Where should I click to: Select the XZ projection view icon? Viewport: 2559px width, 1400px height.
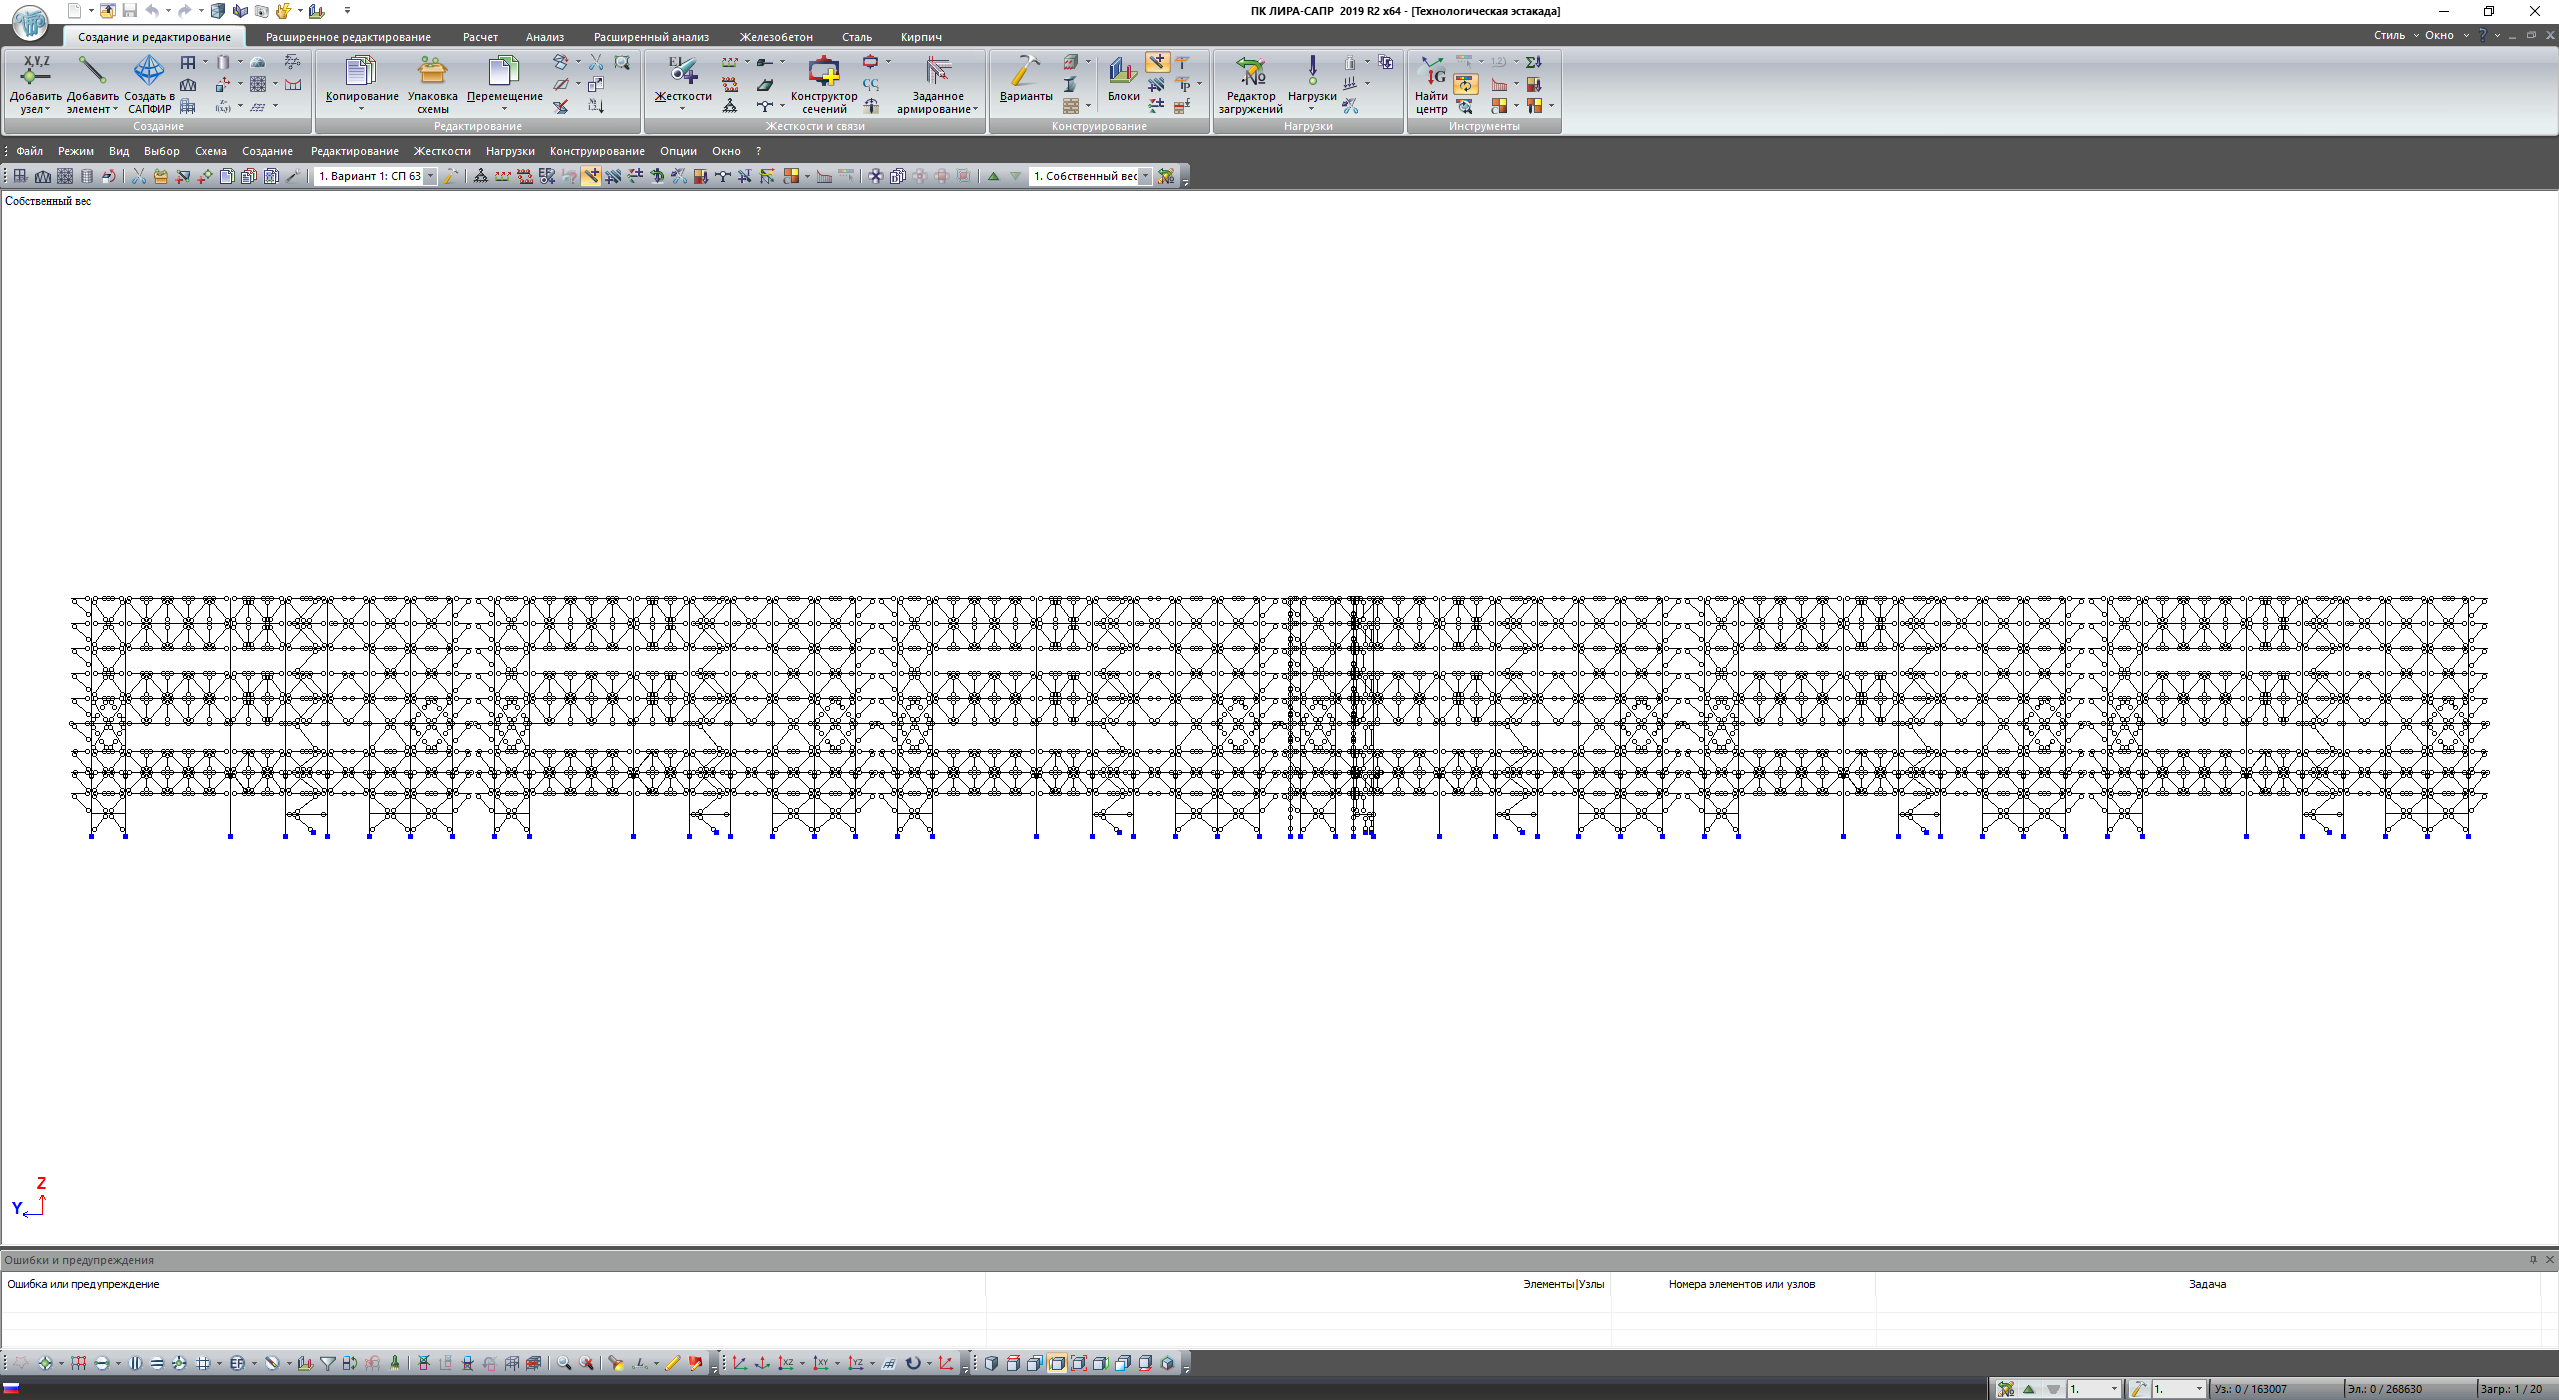click(x=787, y=1363)
